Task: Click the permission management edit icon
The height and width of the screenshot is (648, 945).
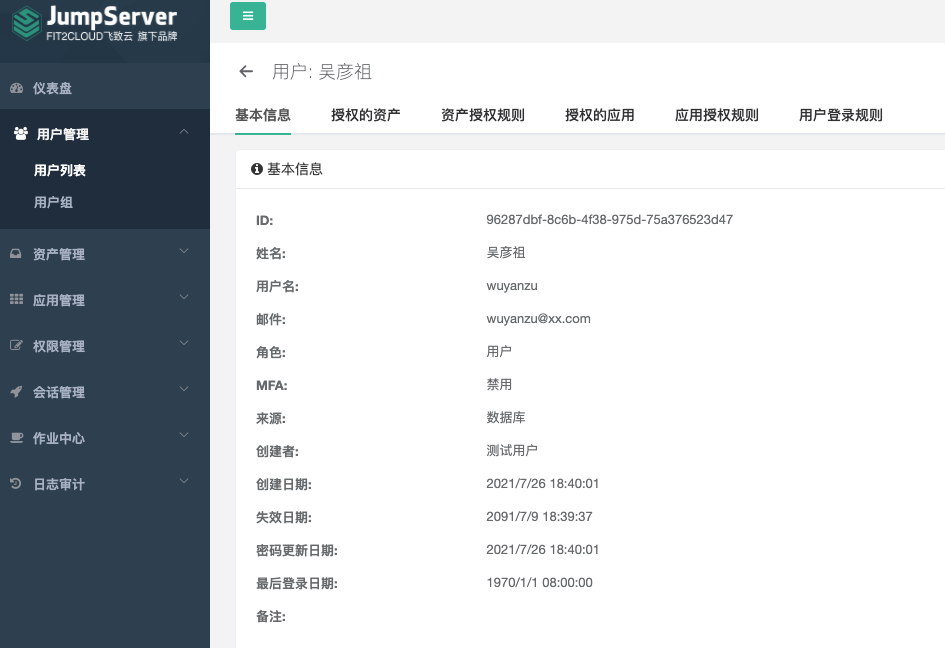Action: point(16,345)
